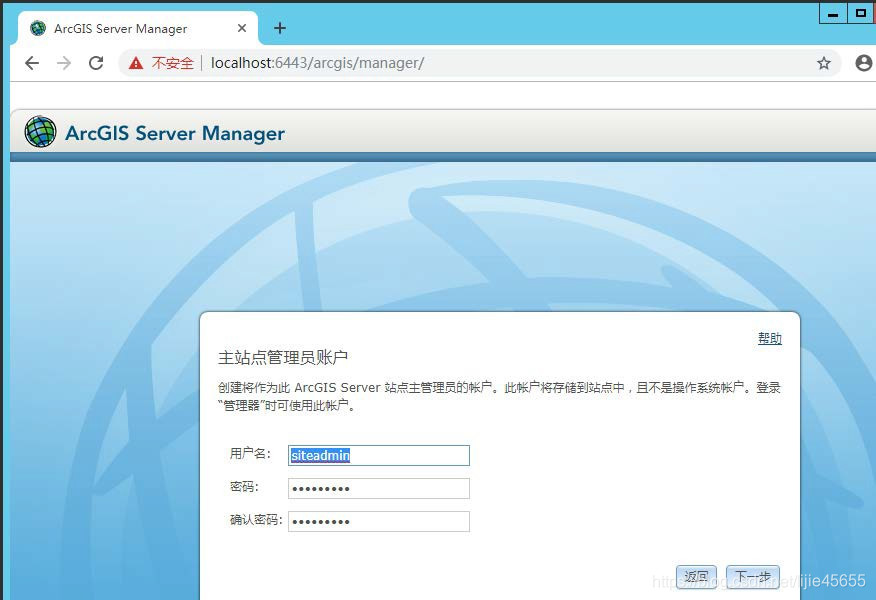Viewport: 876px width, 600px height.
Task: Click the 不安全 security label
Action: coord(173,63)
